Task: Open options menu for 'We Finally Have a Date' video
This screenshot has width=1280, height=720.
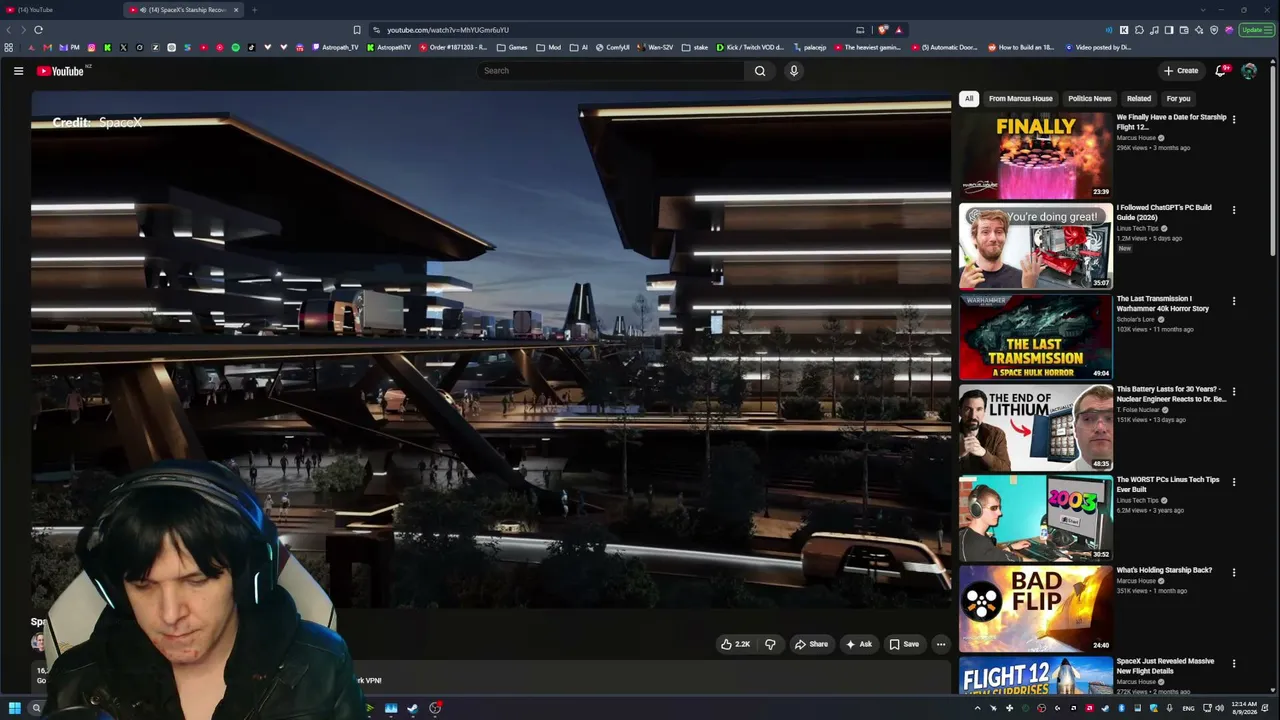Action: tap(1234, 119)
